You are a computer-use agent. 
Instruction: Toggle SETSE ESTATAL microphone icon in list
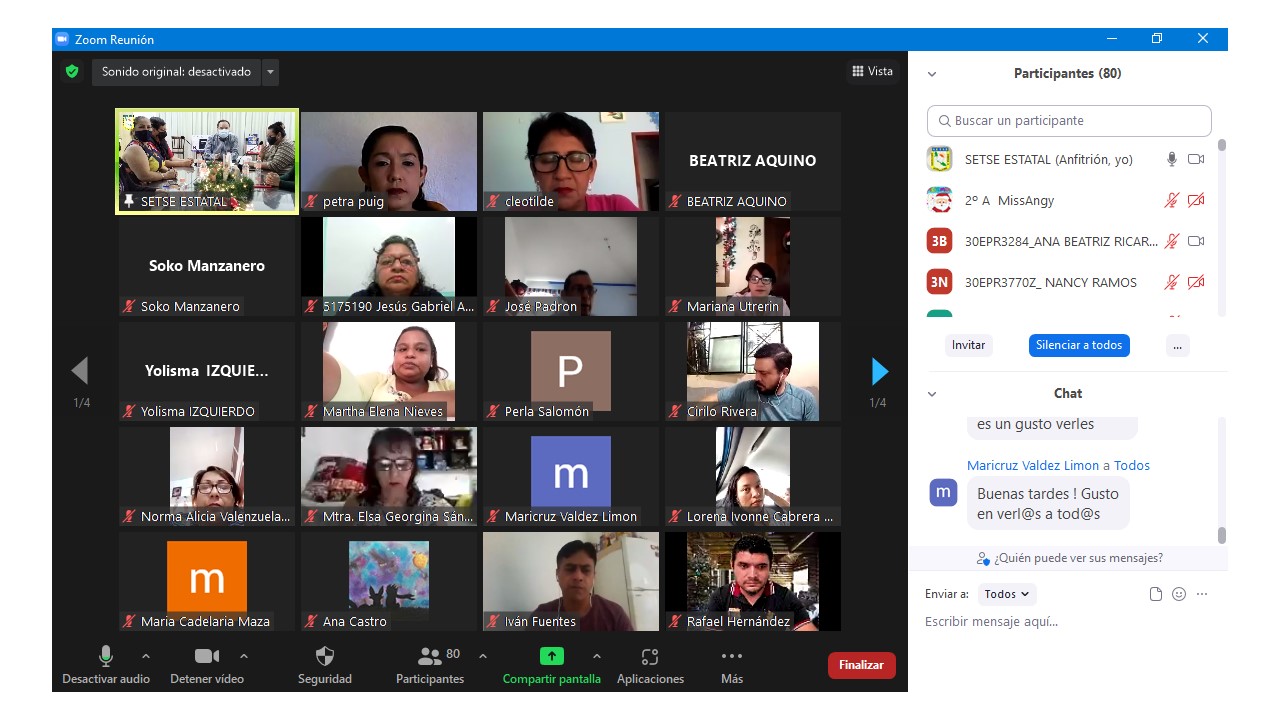tap(1172, 159)
